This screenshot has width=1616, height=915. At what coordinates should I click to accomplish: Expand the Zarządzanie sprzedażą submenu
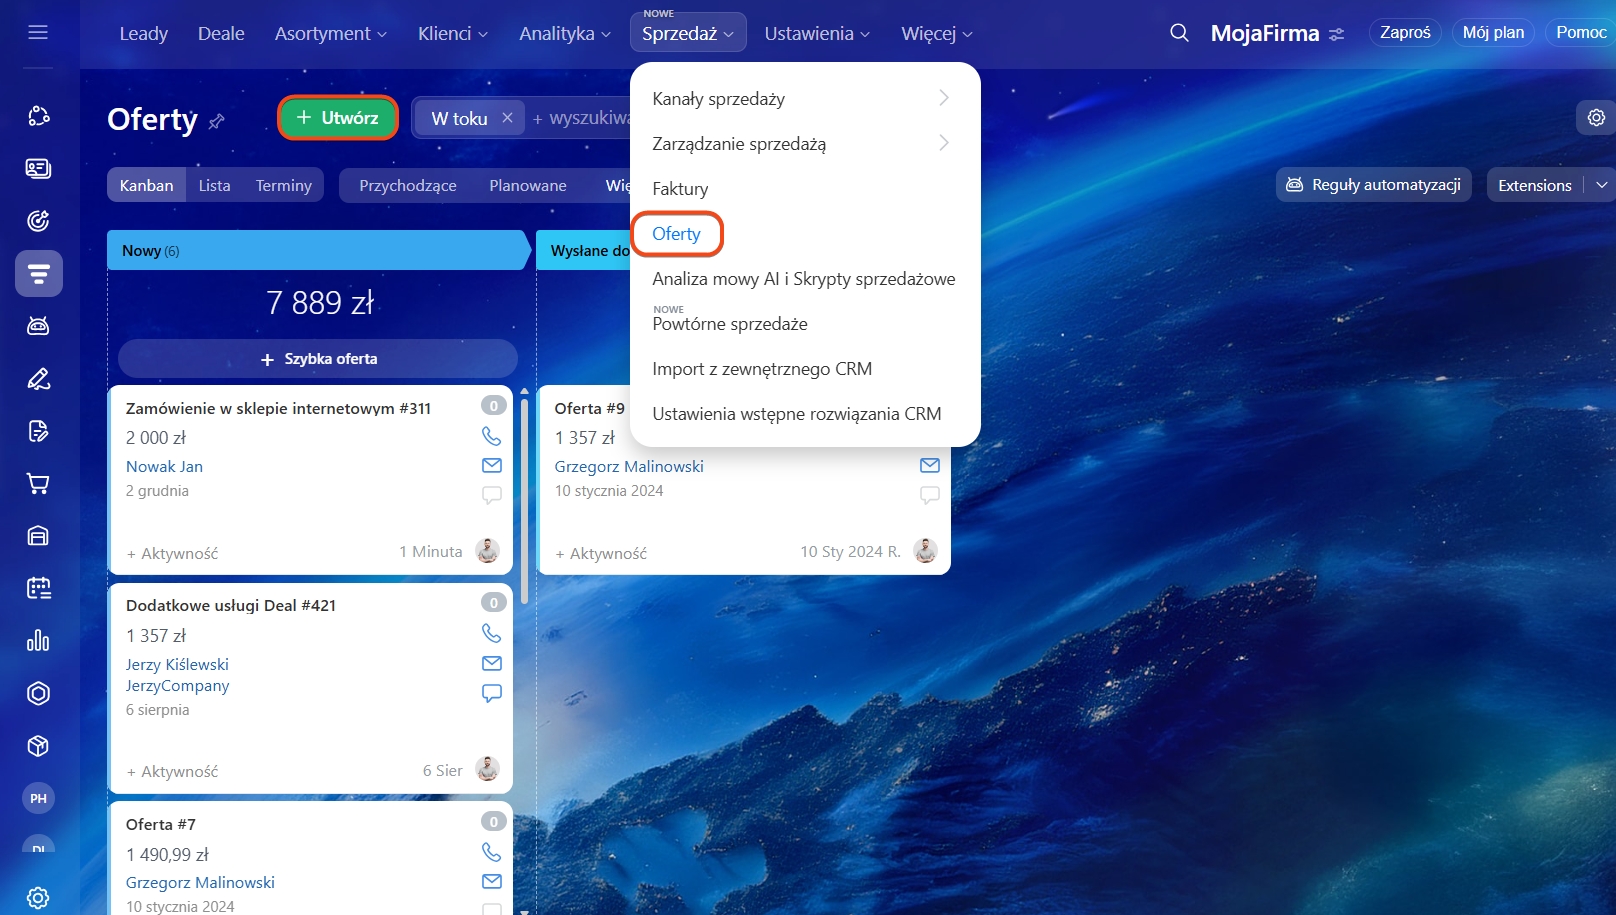943,143
